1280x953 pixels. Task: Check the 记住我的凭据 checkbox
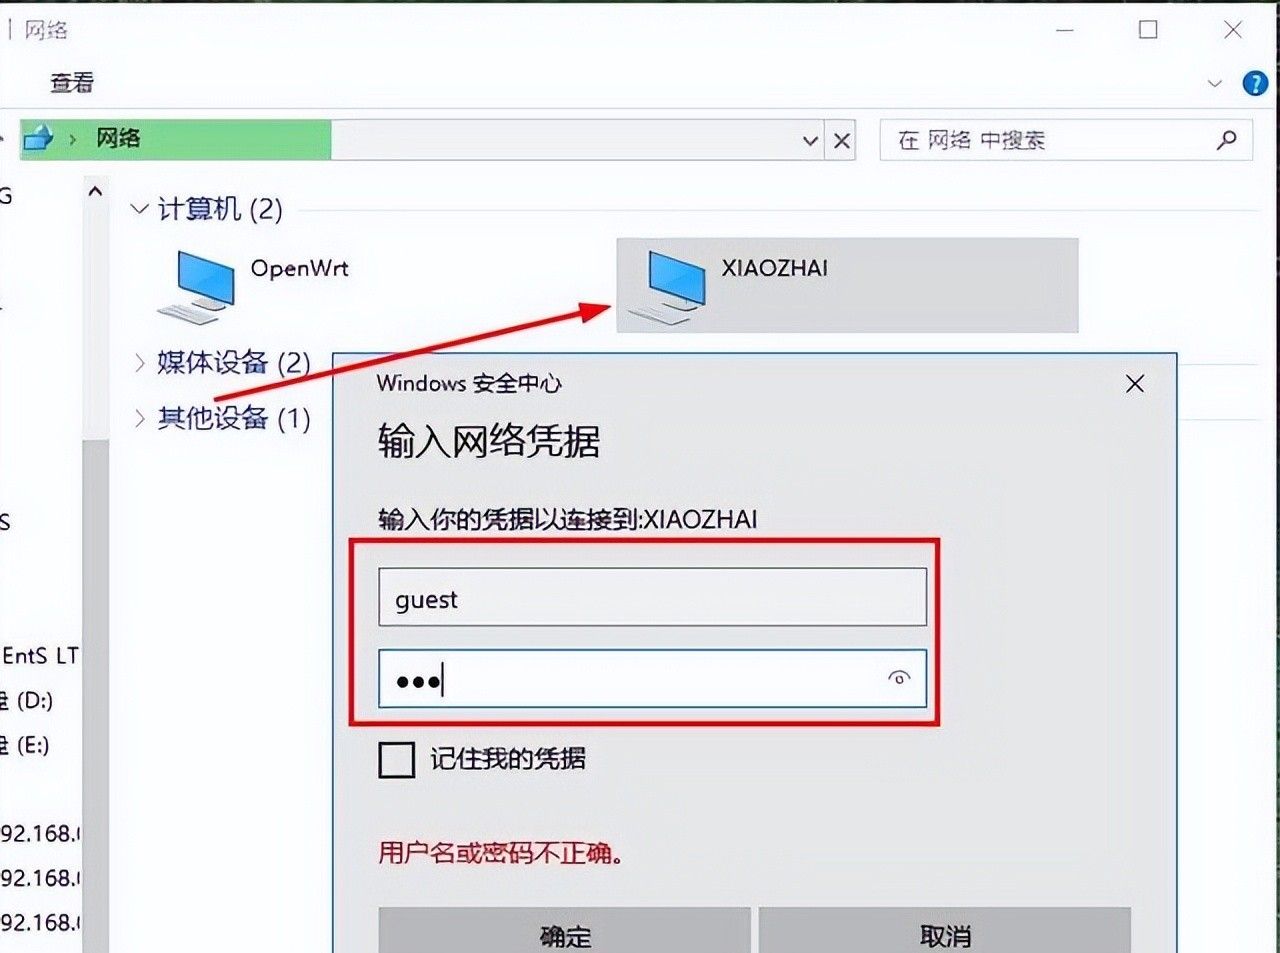coord(397,759)
